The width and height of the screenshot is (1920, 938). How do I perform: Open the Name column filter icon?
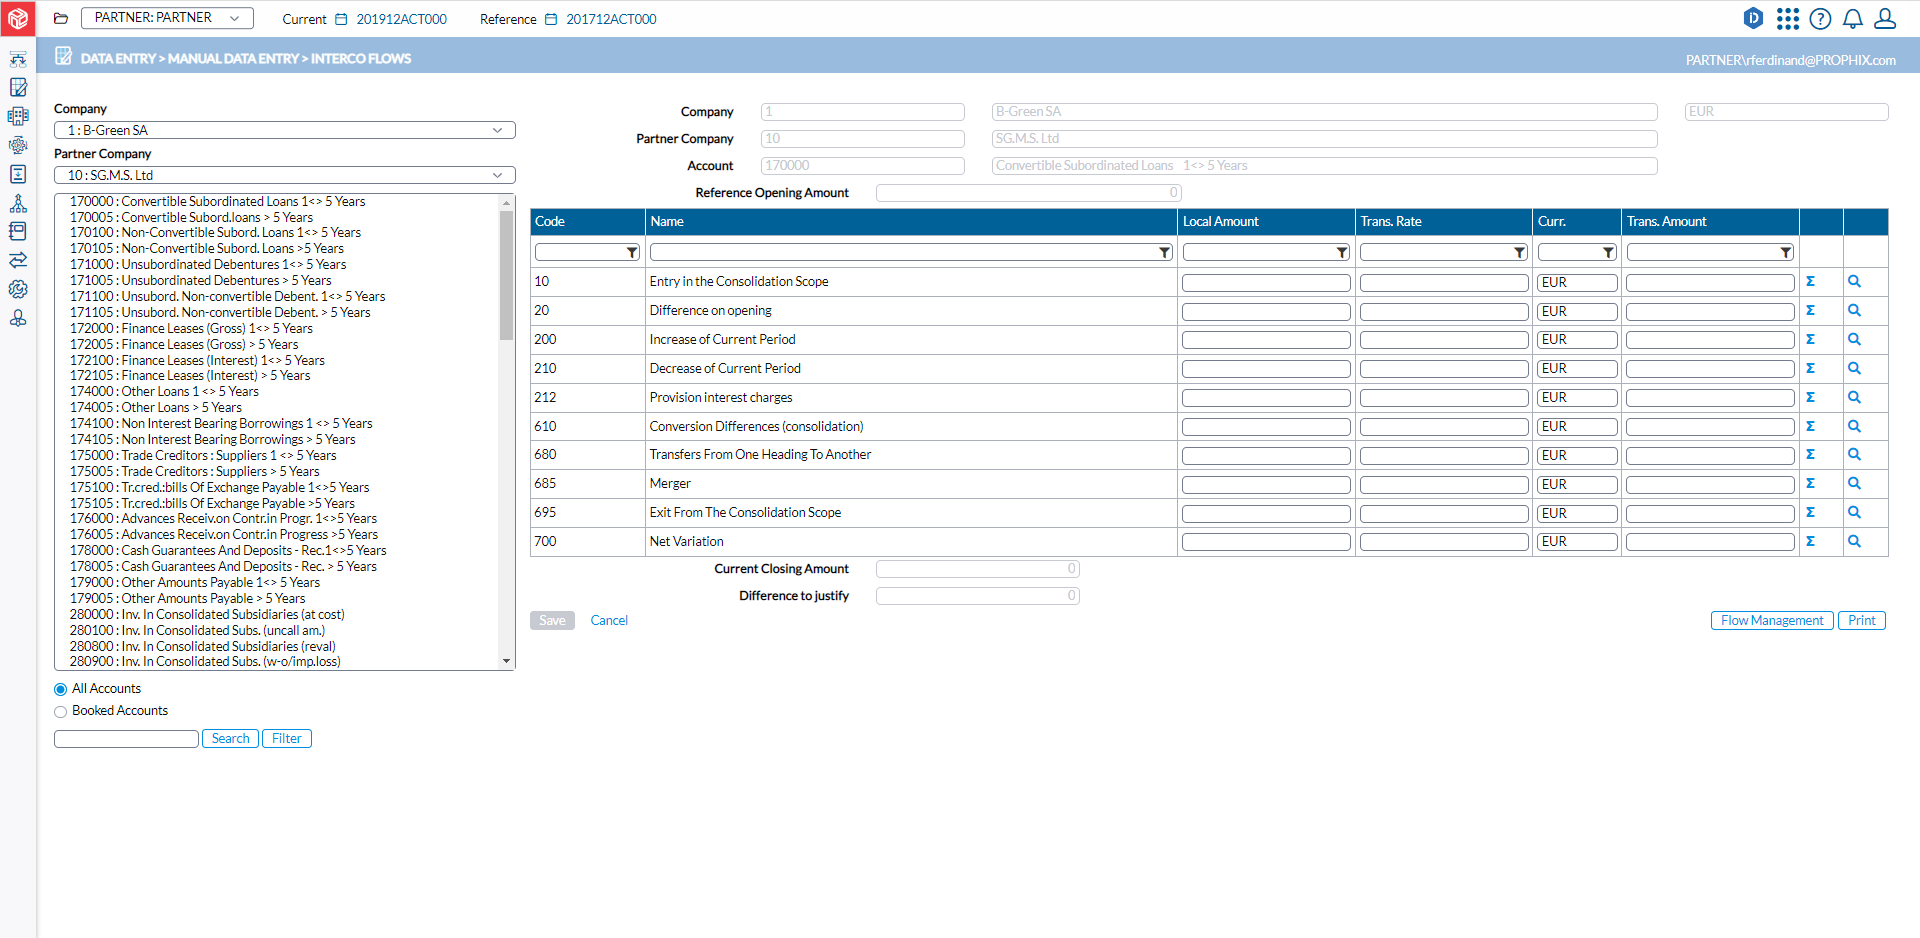click(1164, 253)
